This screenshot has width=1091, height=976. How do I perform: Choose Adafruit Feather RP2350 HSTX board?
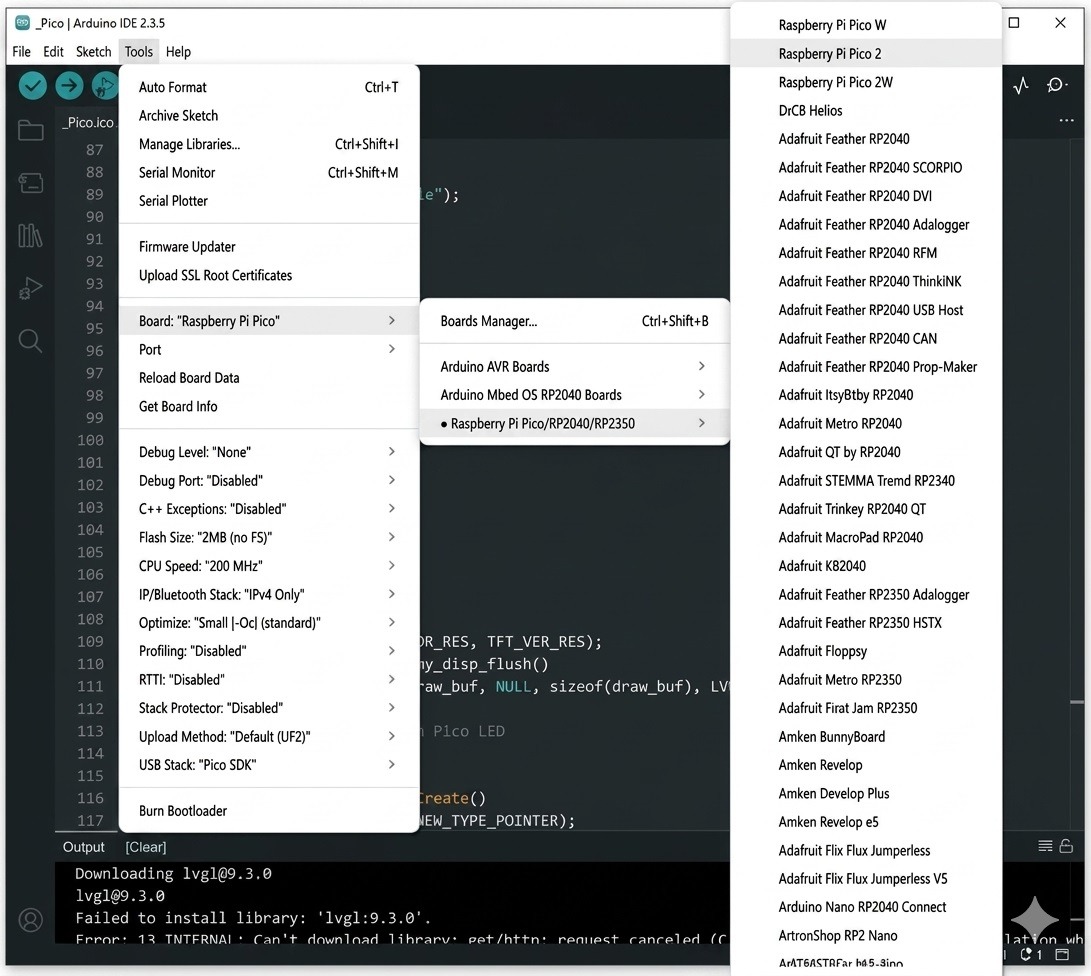866,623
